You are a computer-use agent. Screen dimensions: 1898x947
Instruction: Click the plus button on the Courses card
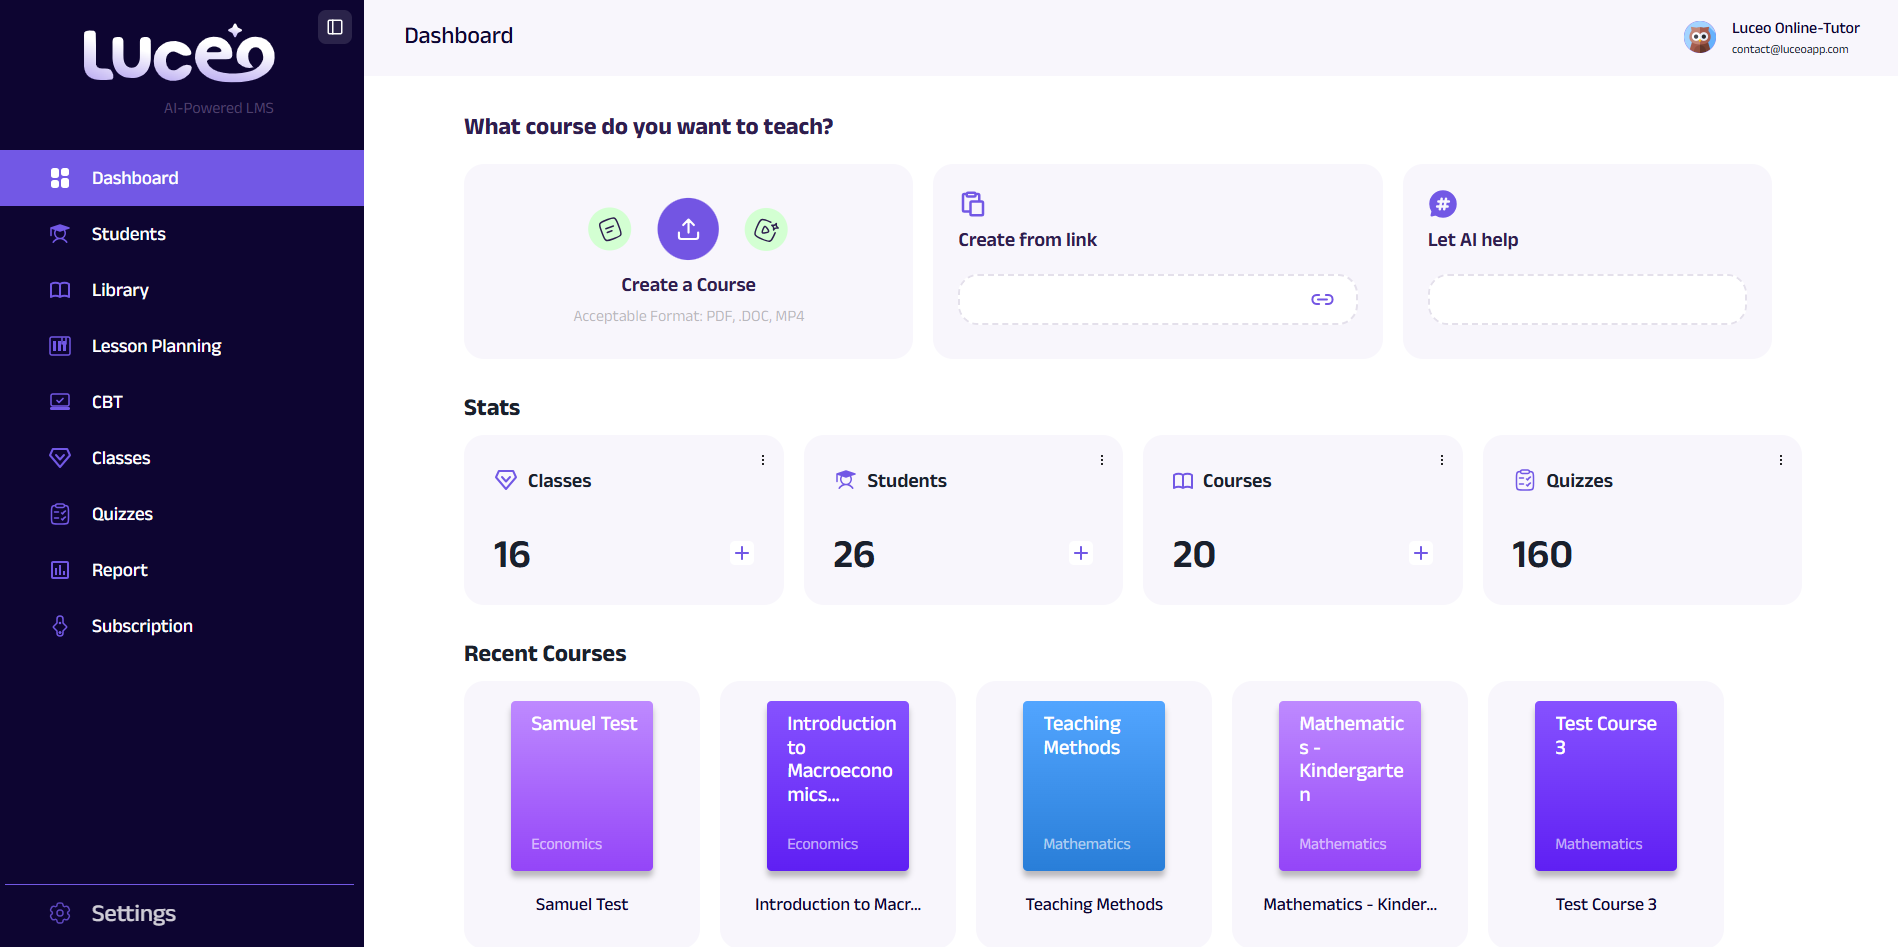coord(1420,552)
